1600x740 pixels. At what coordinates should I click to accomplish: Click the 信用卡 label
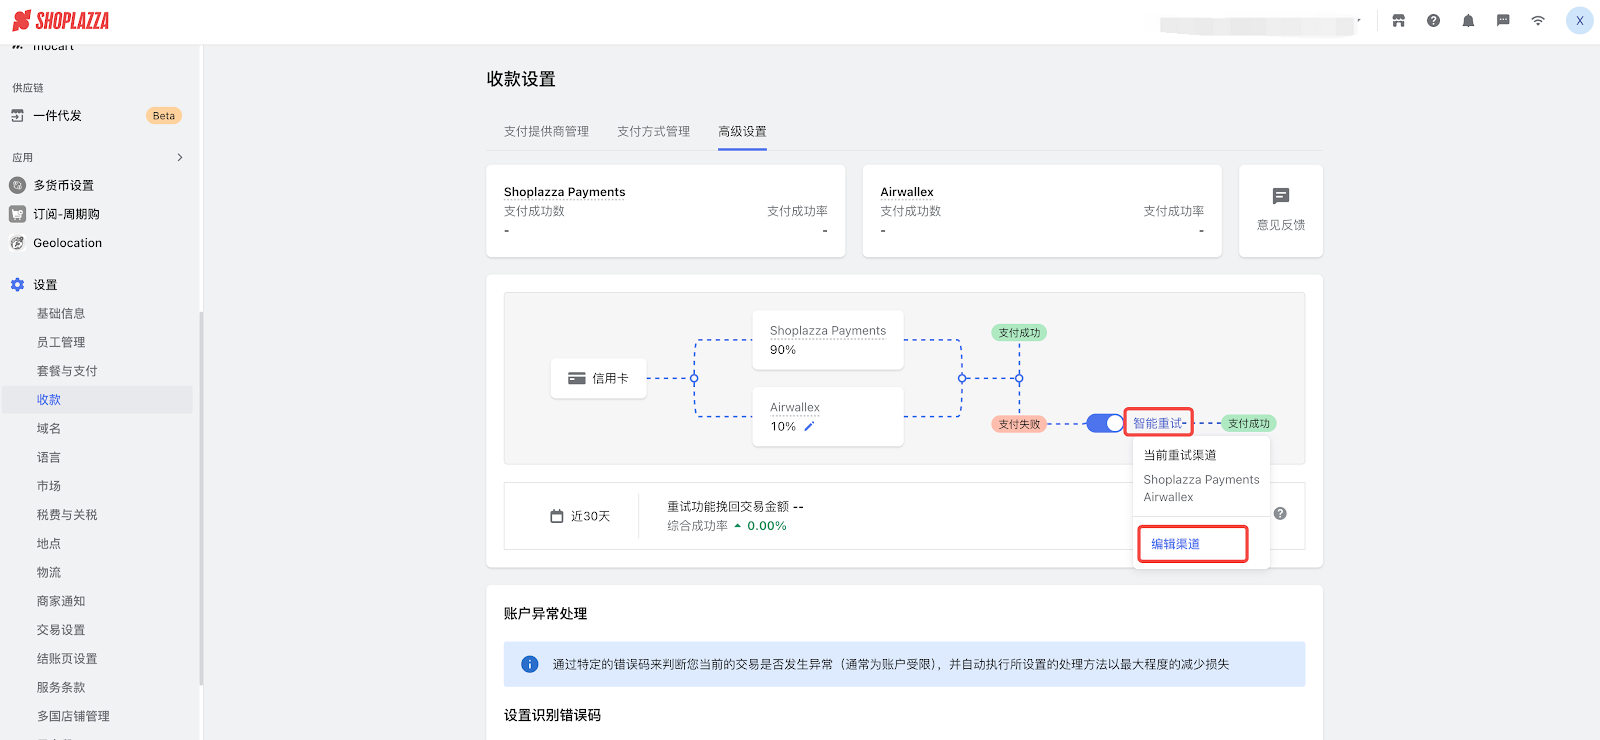(x=610, y=379)
